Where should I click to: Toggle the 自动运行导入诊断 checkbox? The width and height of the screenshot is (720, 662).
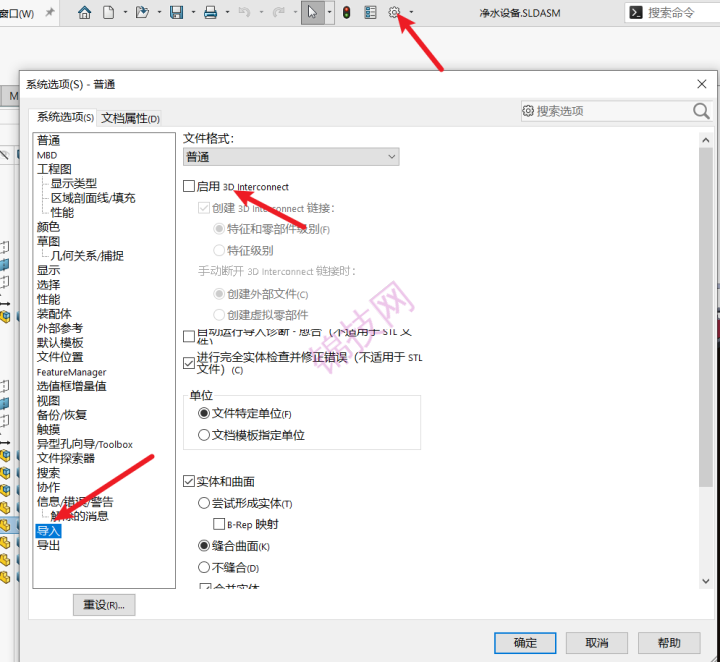[x=189, y=337]
